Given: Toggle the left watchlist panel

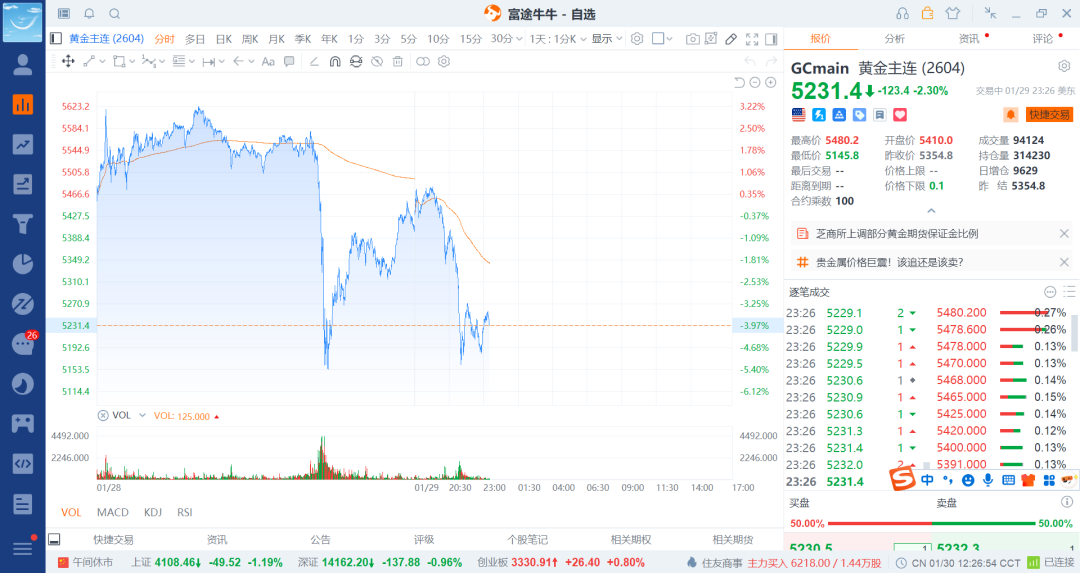Looking at the screenshot, I should click(56, 39).
